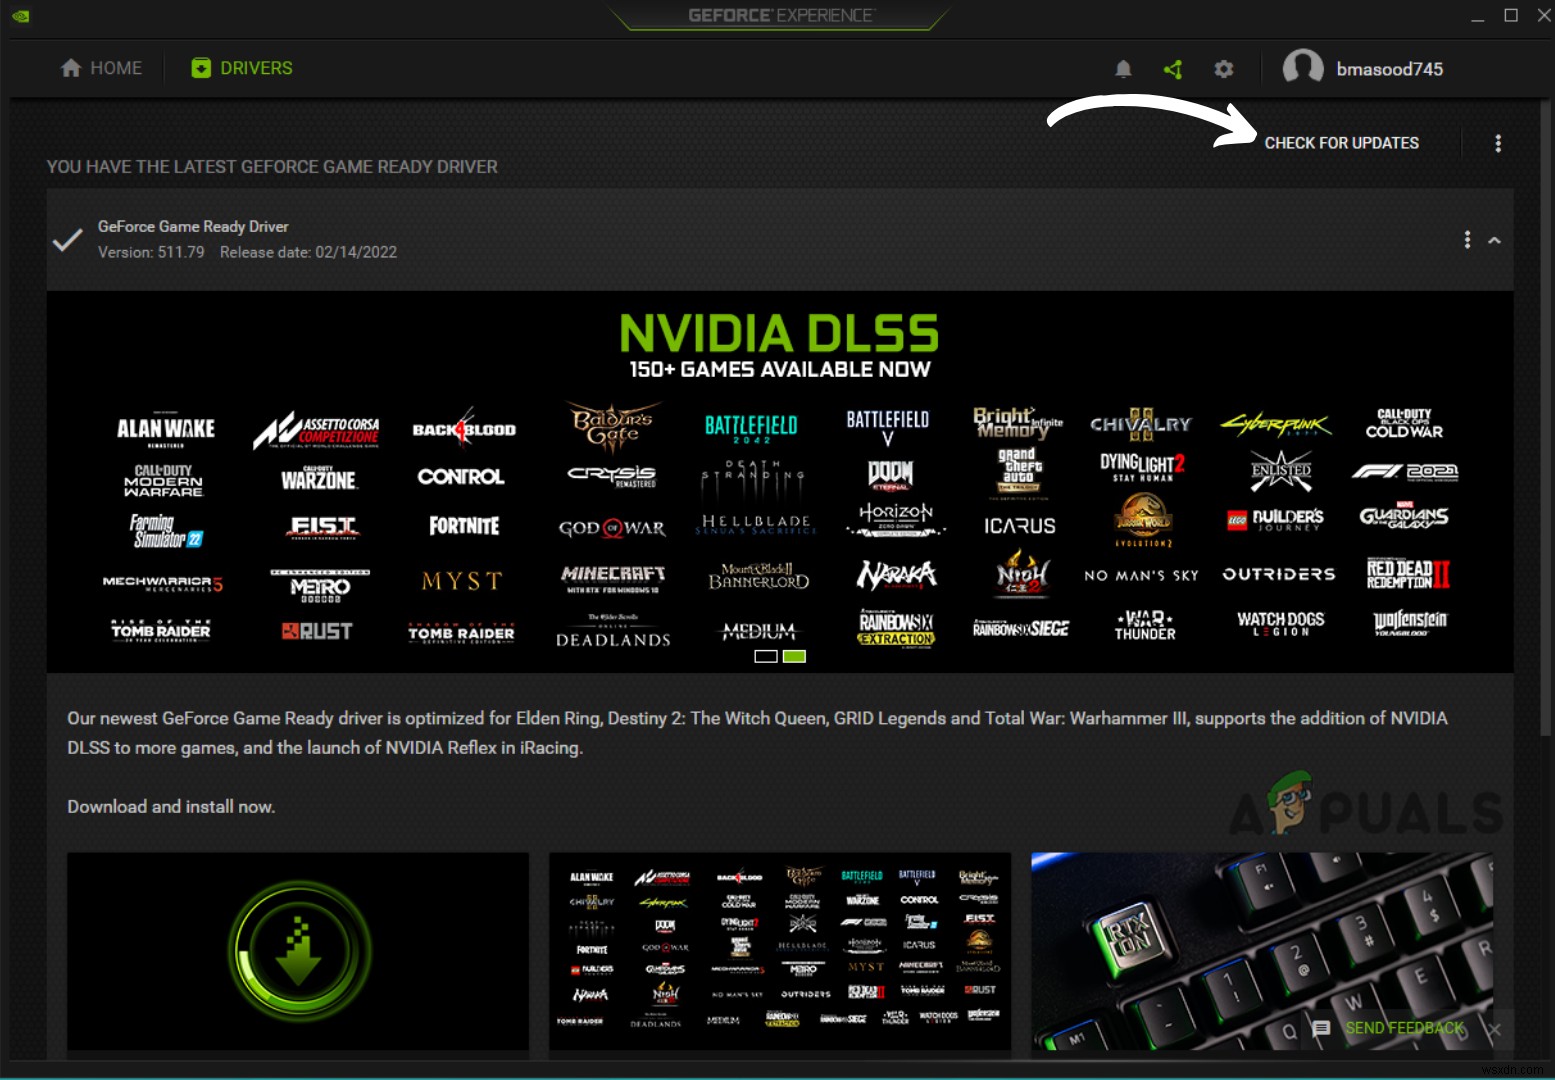Open the bmasood745 account name
This screenshot has width=1555, height=1080.
pyautogui.click(x=1390, y=69)
